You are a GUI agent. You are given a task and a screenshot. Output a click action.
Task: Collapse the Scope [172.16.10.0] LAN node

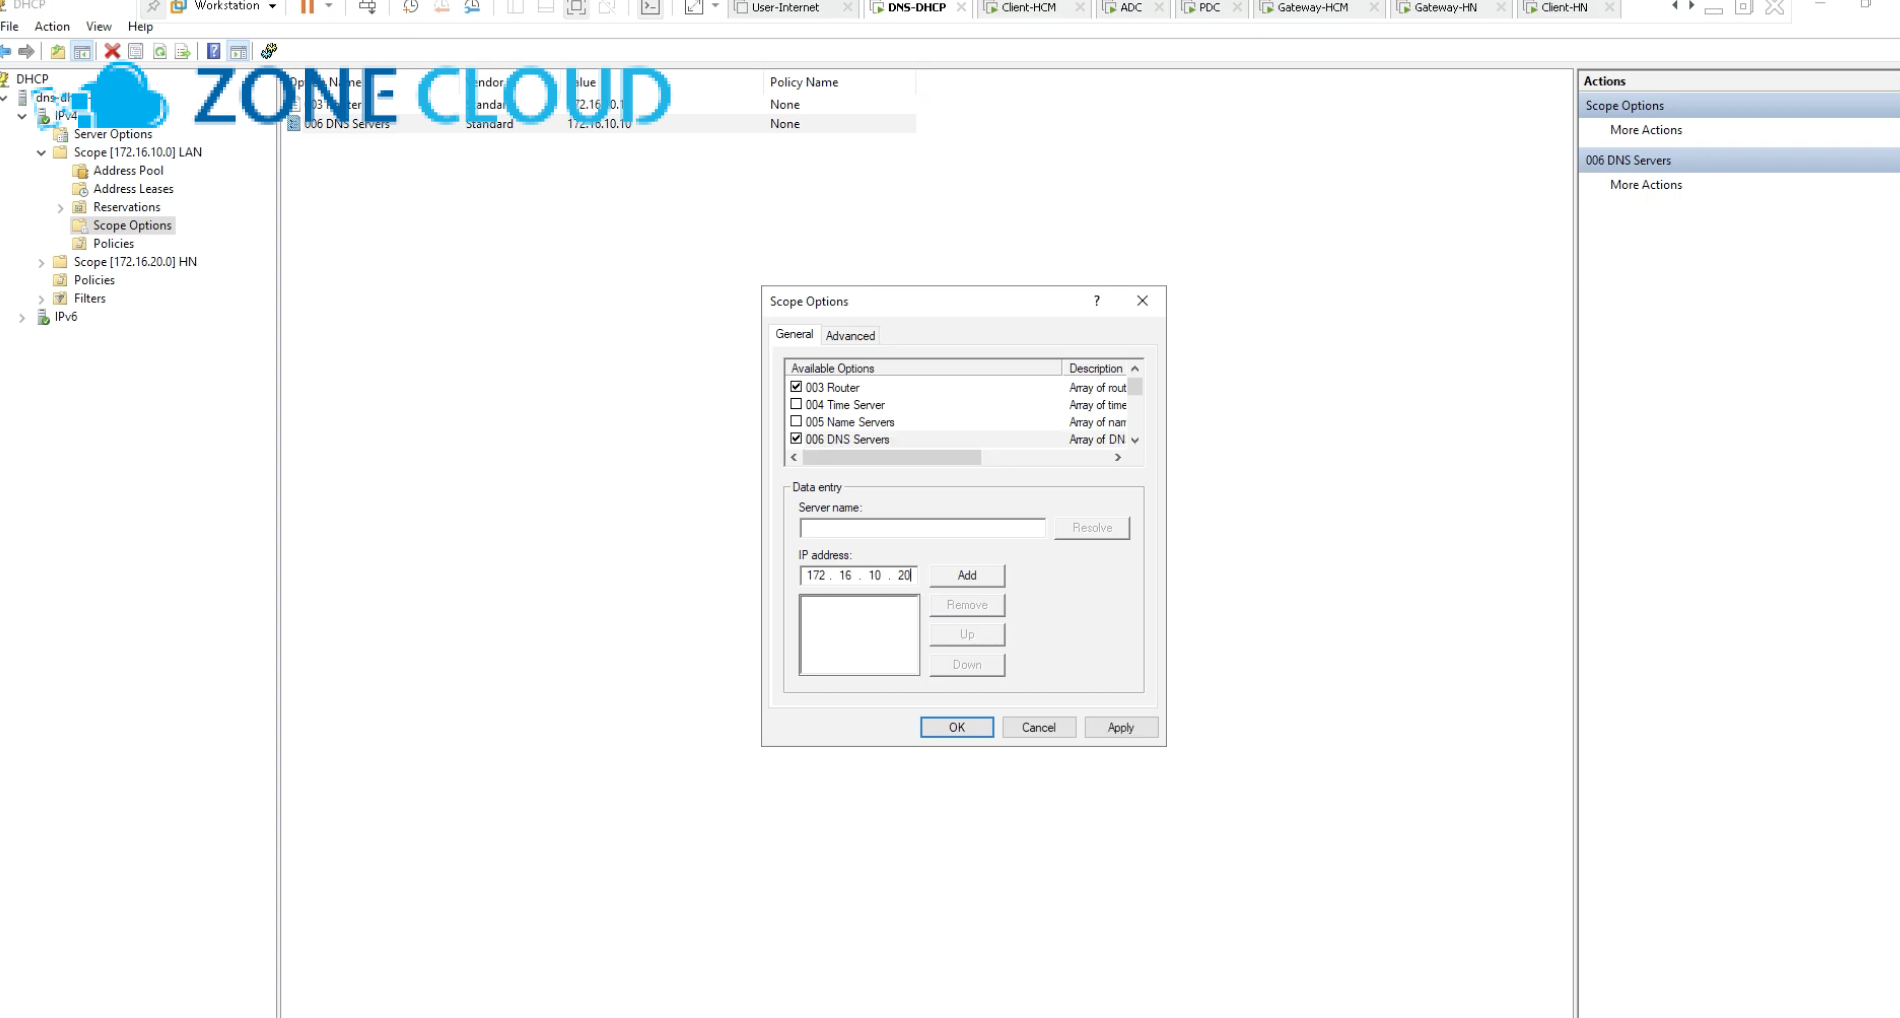(41, 153)
